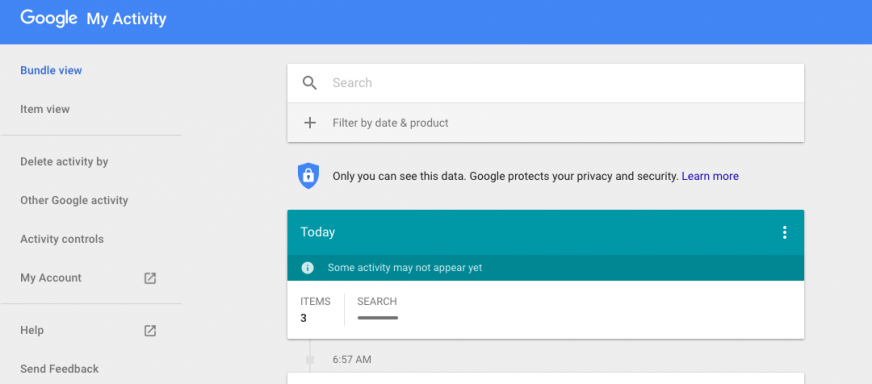Click into the Search input field
Viewport: 872px width, 384px height.
pos(564,83)
